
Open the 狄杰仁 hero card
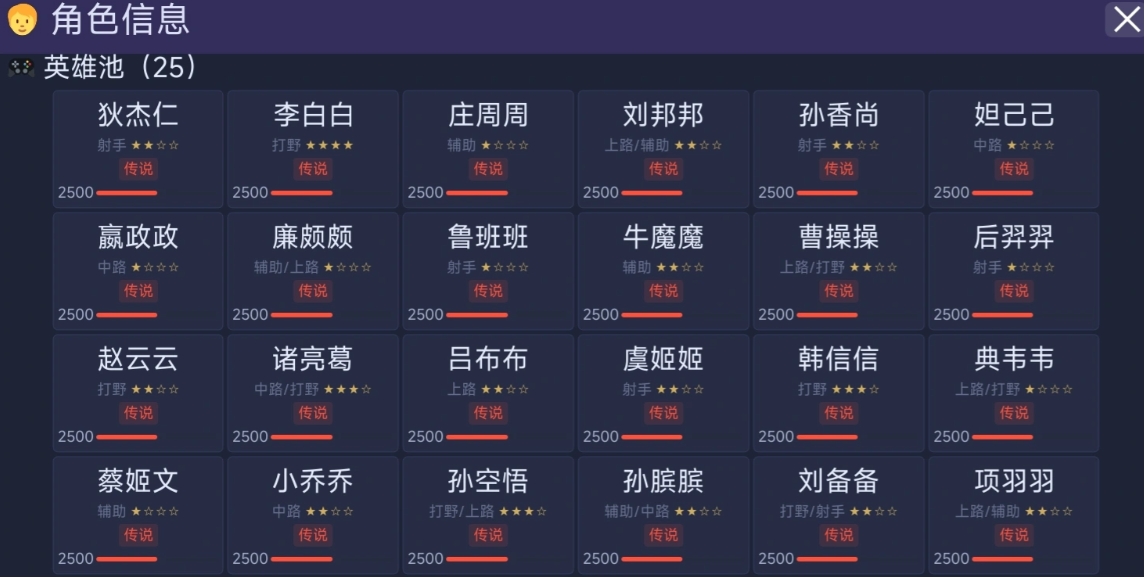click(138, 150)
